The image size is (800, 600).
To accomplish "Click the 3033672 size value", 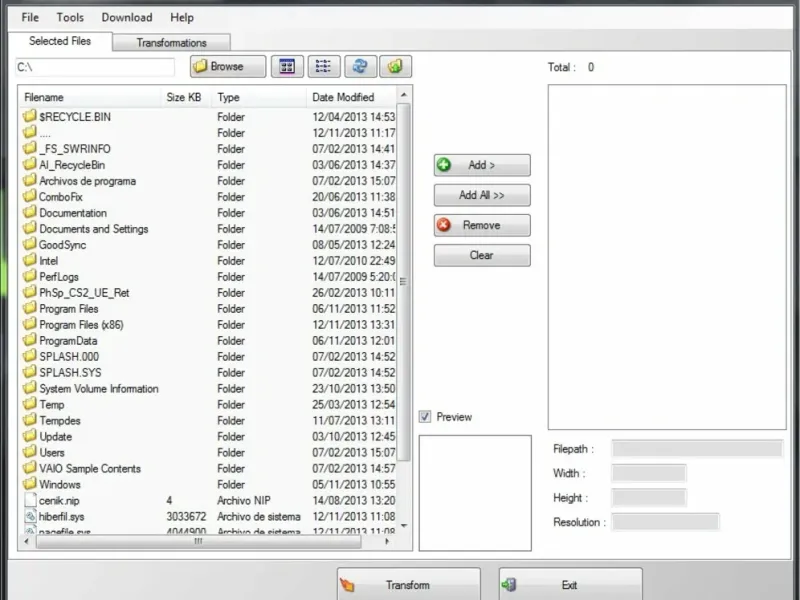I will click(186, 516).
